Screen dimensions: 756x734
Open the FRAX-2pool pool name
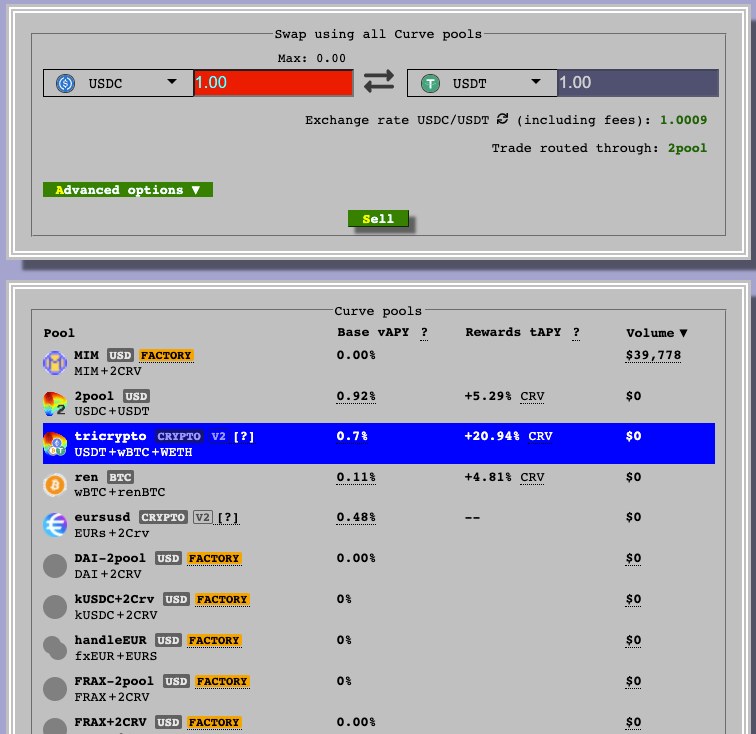tap(114, 681)
